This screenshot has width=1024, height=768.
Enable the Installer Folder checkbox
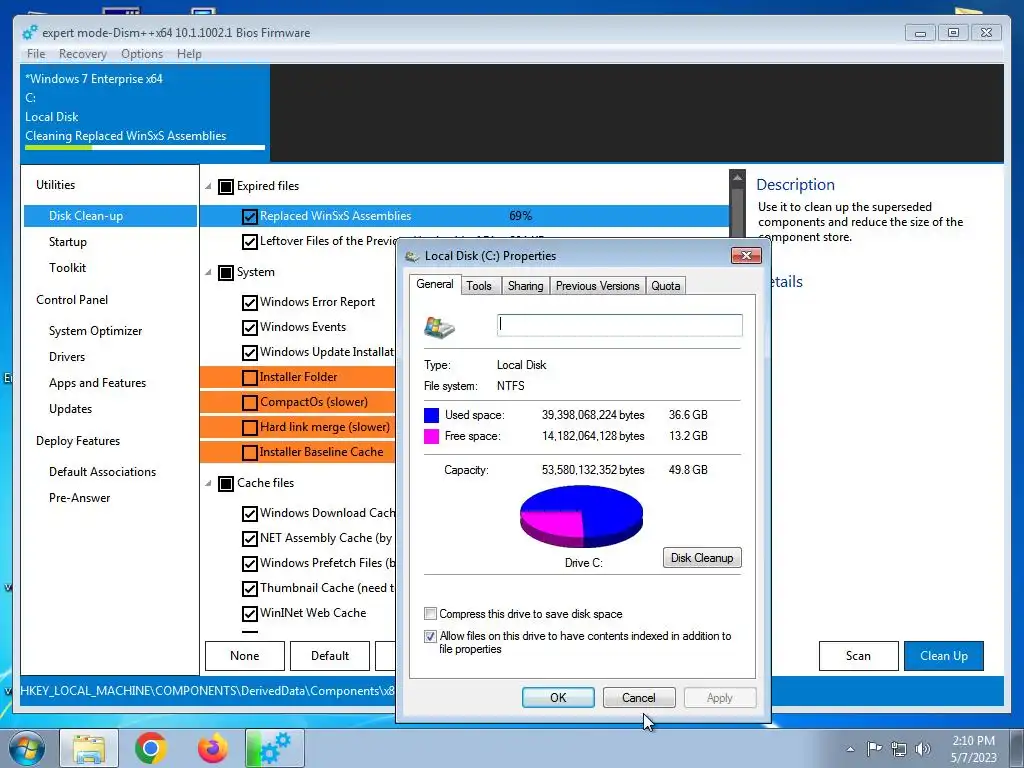tap(249, 377)
